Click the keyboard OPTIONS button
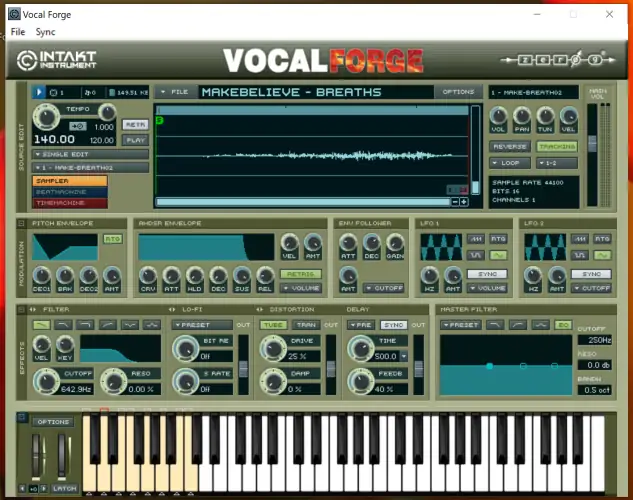 (x=53, y=422)
